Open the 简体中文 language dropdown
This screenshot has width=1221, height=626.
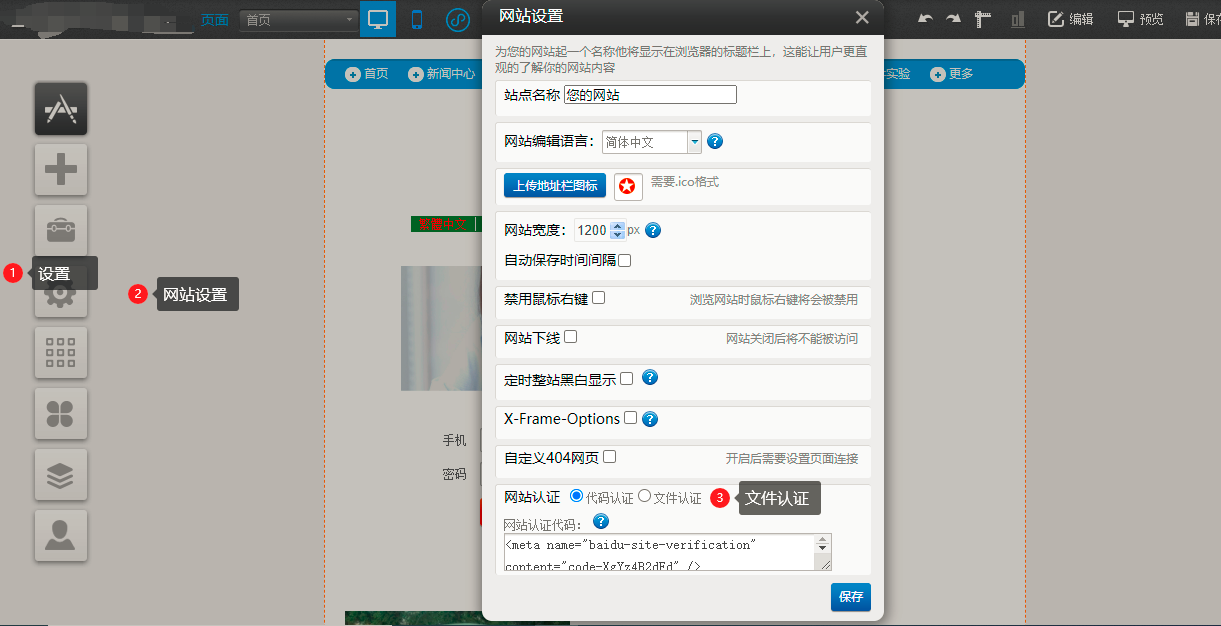click(694, 142)
